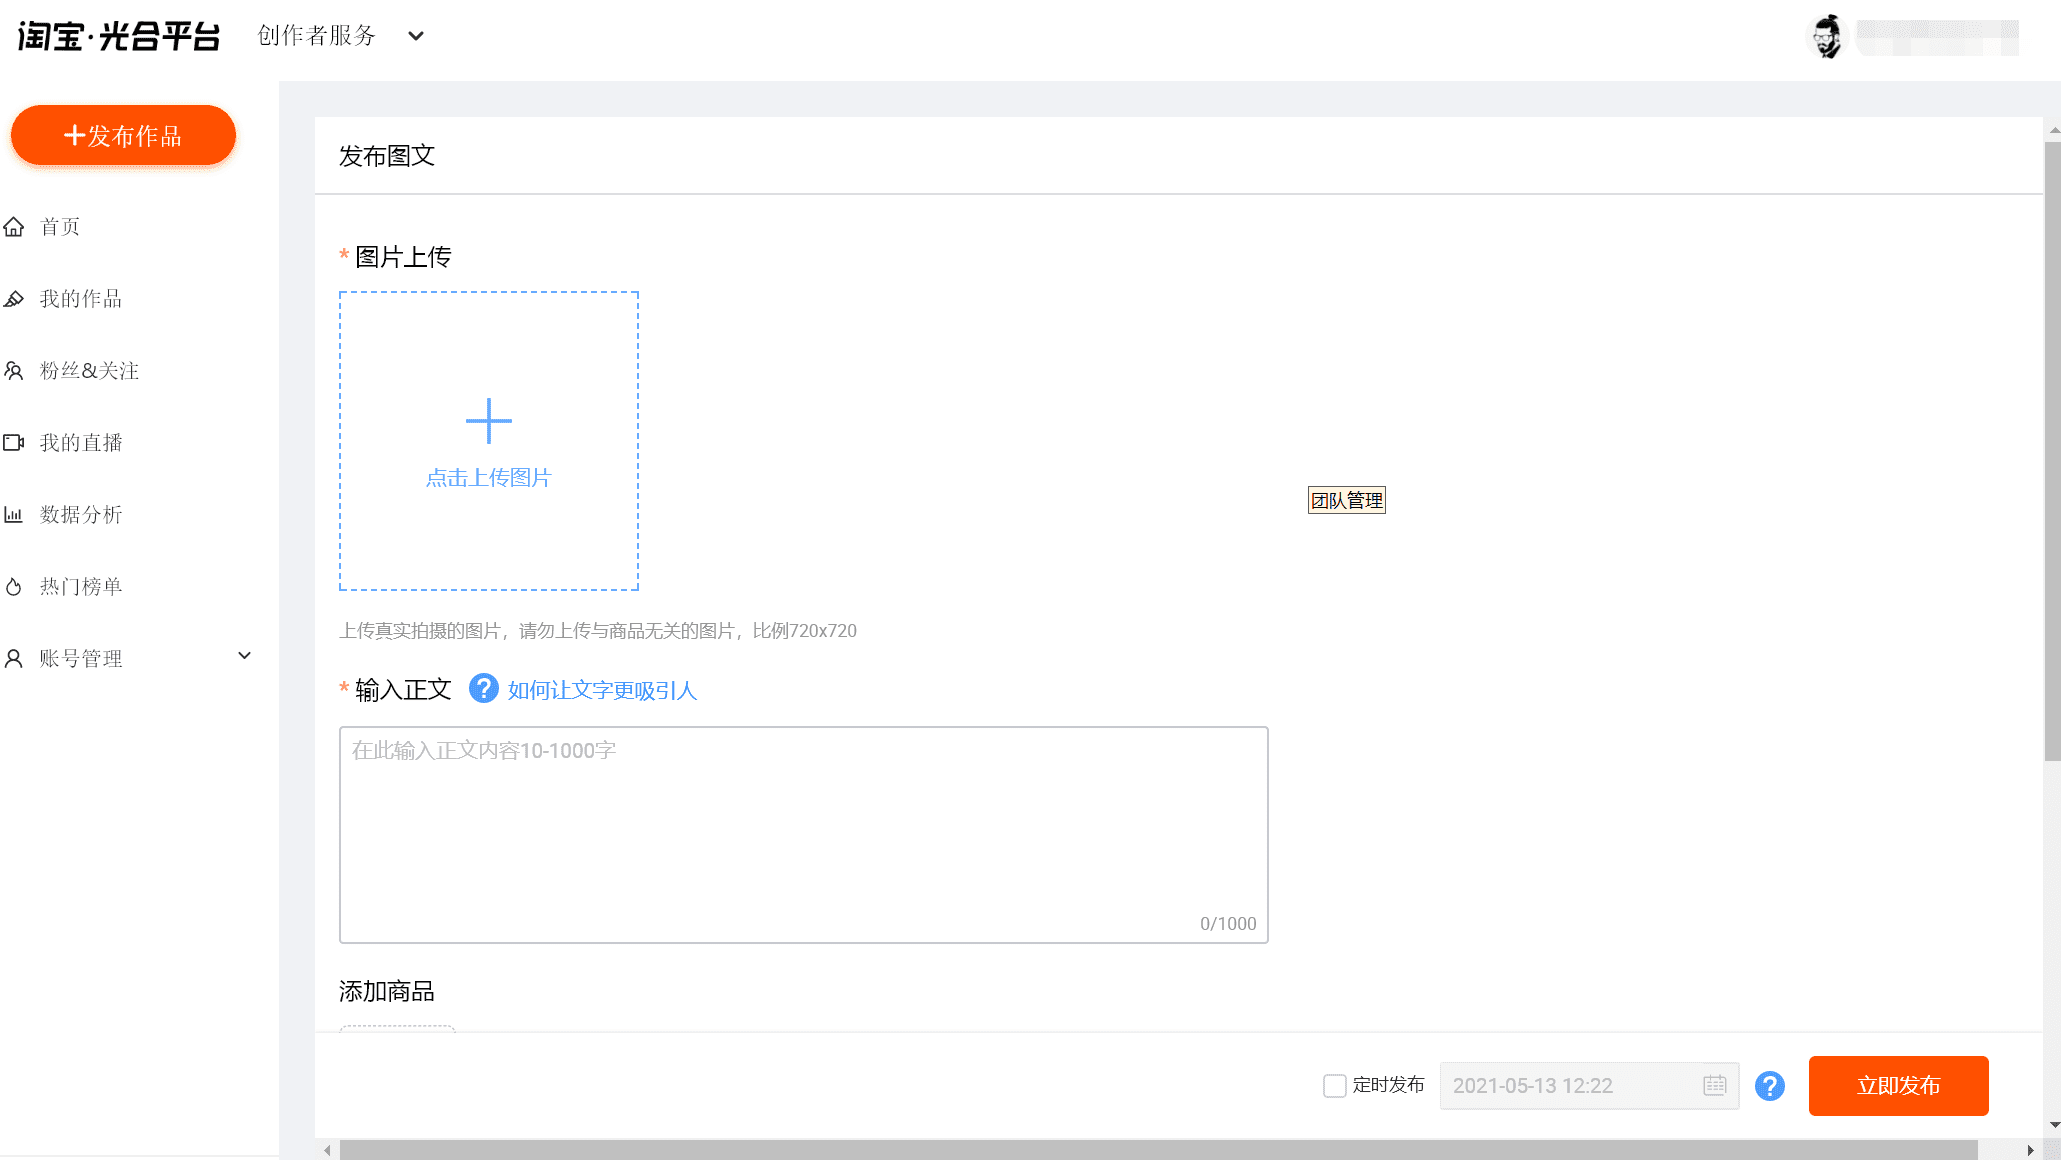Viewport: 2061px width, 1160px height.
Task: Click the plus icon in upload box
Action: coord(489,421)
